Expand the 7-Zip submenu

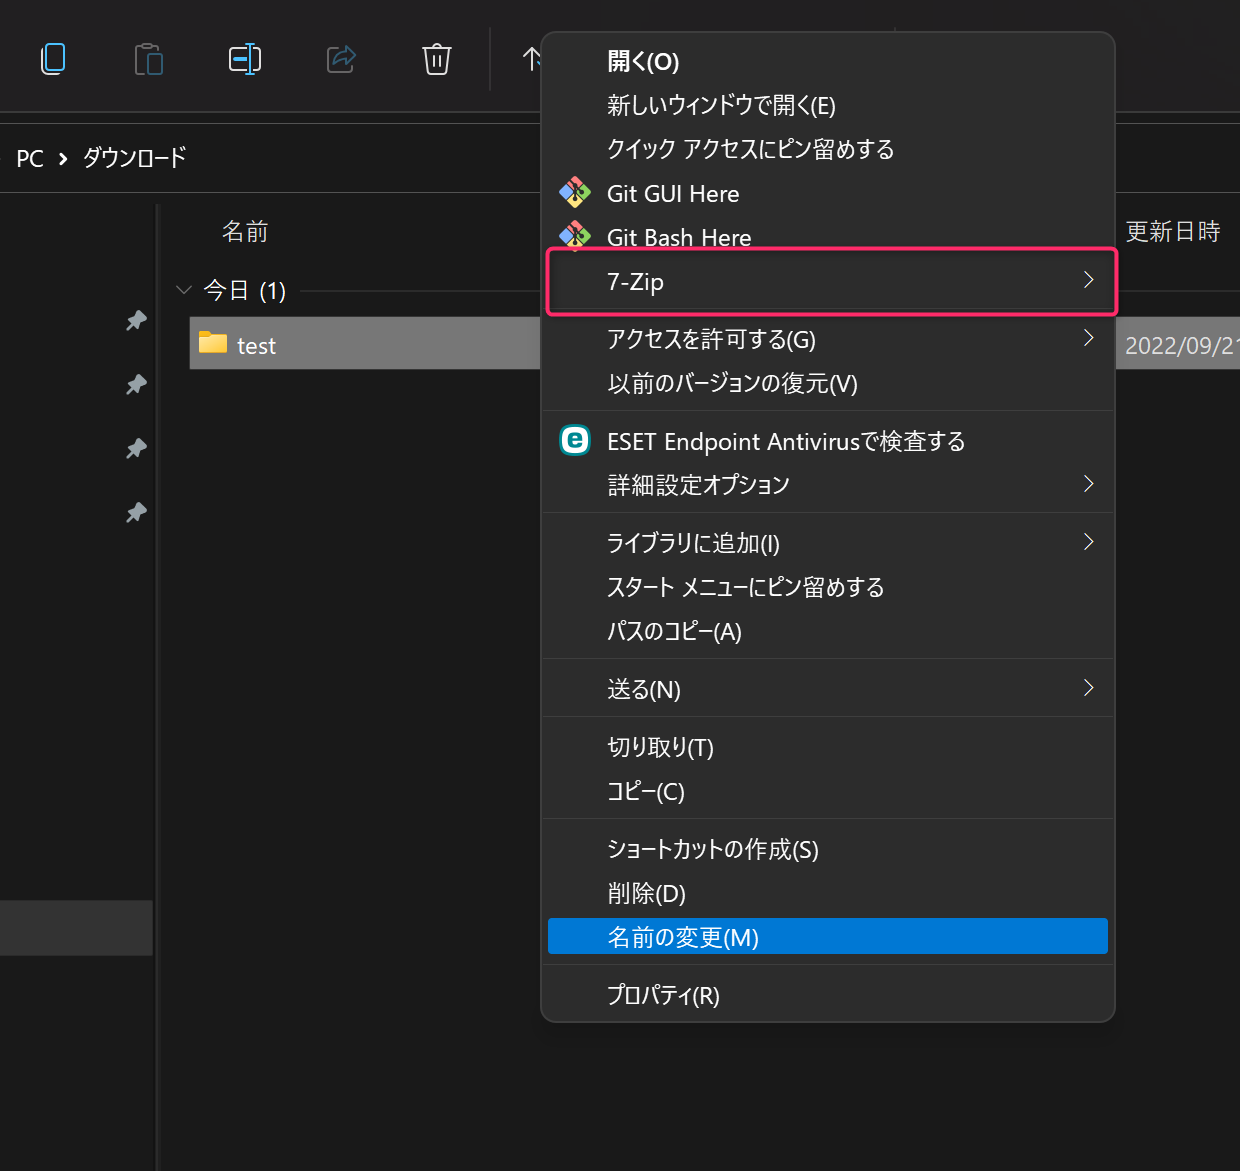point(830,282)
